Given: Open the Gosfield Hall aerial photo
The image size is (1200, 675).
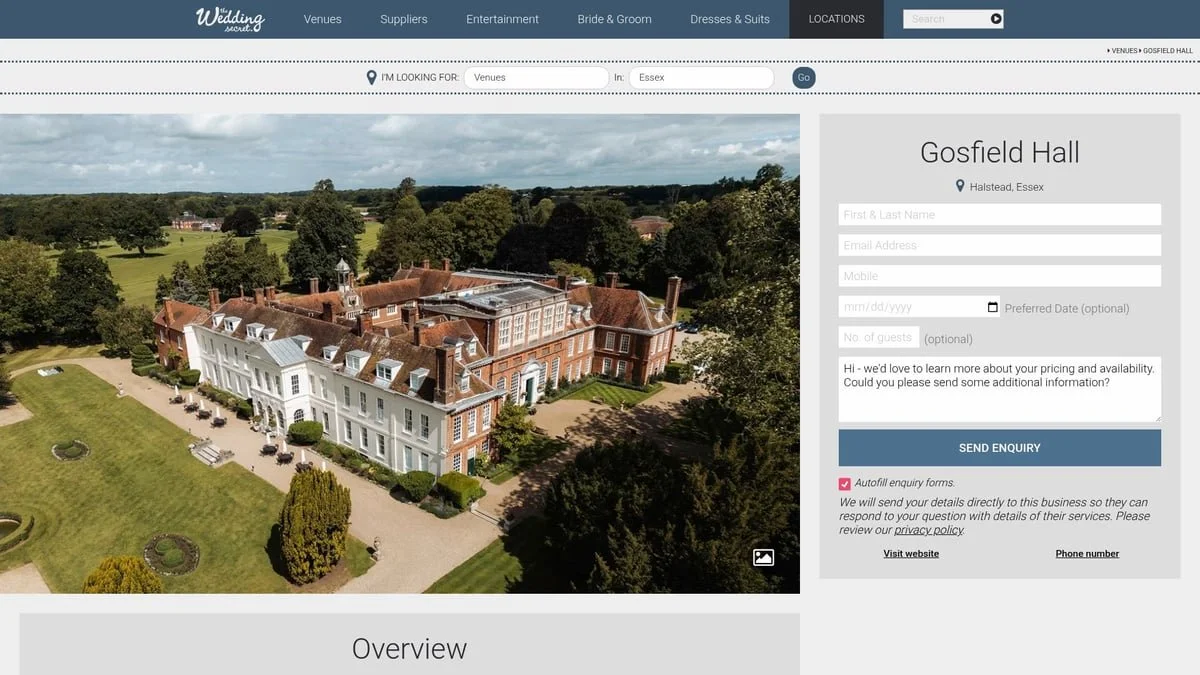Looking at the screenshot, I should pyautogui.click(x=400, y=353).
